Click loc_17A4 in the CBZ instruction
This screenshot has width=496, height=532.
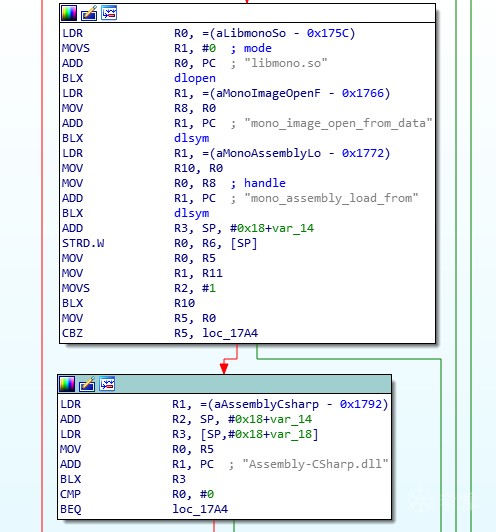tap(230, 333)
